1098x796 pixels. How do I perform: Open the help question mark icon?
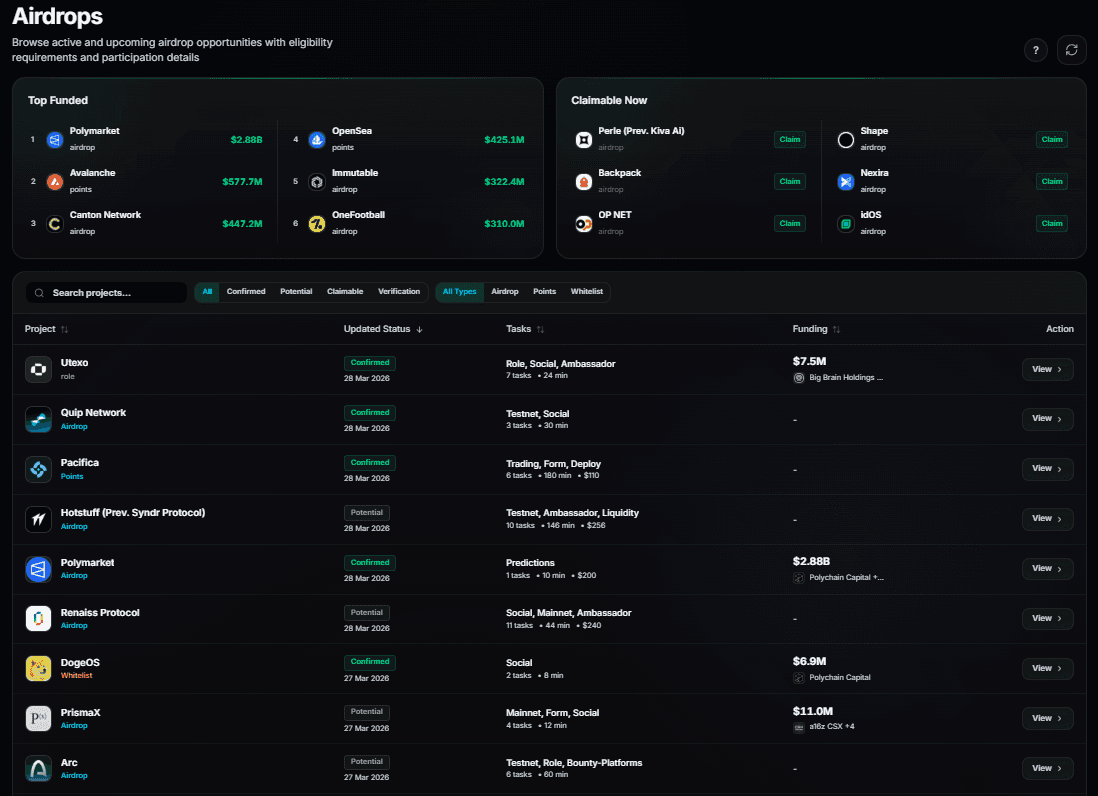click(1036, 50)
